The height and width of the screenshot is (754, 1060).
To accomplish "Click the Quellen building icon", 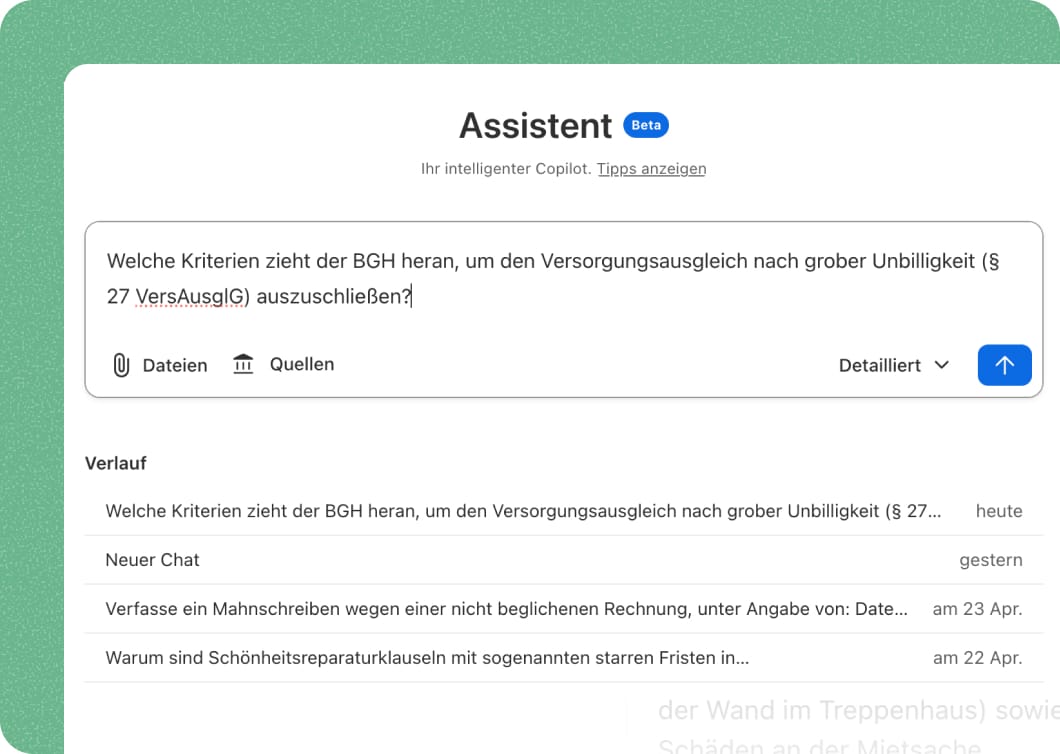I will (243, 364).
